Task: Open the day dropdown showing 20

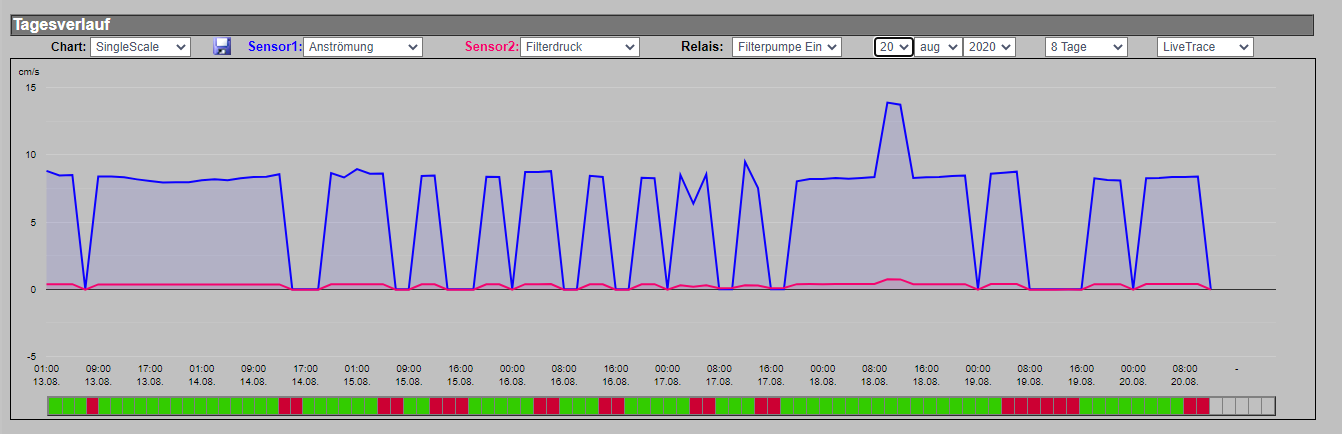Action: coord(894,47)
